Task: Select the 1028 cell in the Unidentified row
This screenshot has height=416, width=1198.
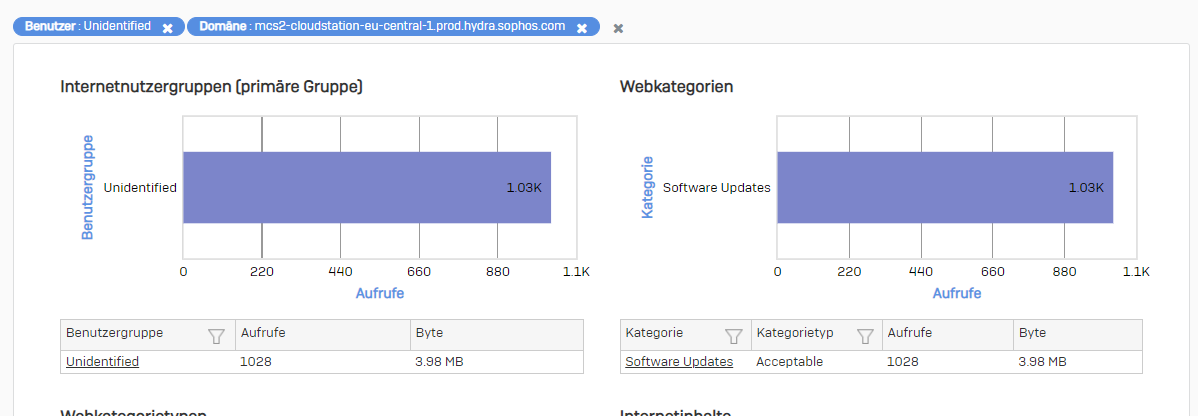Action: coord(256,362)
